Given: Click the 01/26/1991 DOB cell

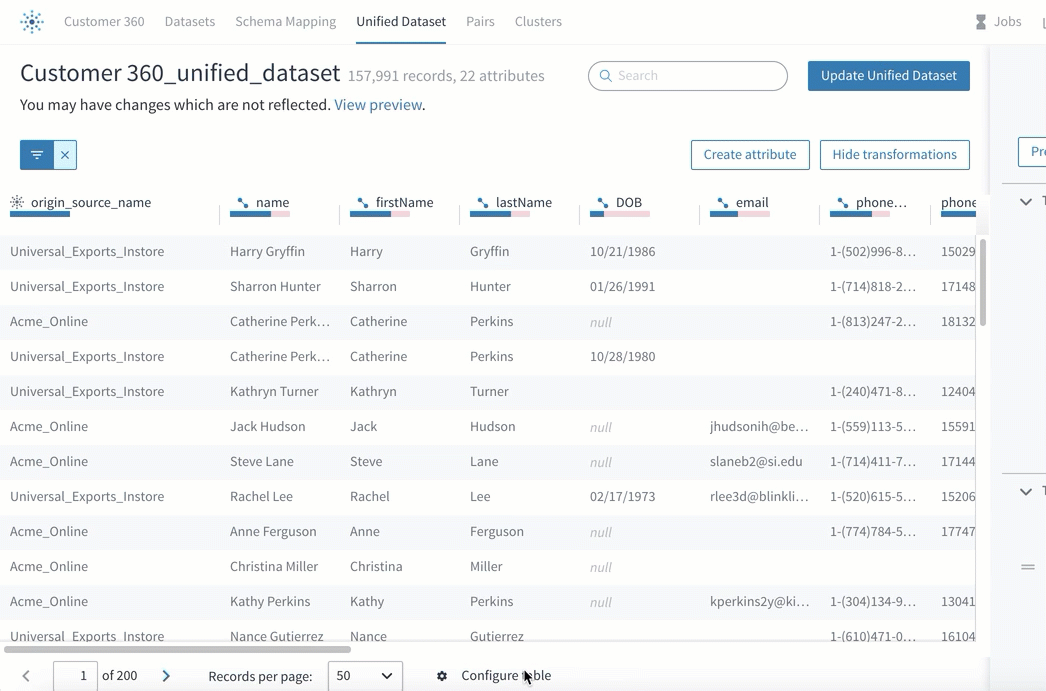Looking at the screenshot, I should pos(622,286).
